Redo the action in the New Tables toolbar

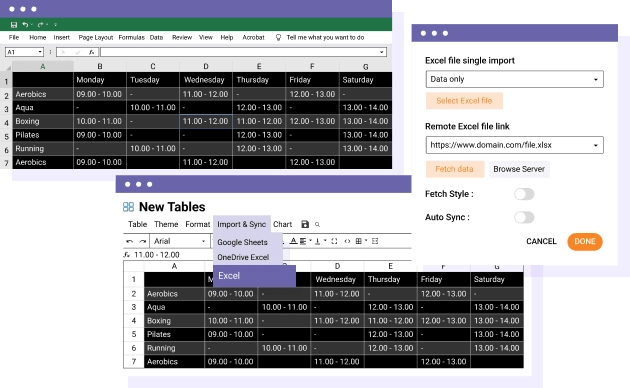pyautogui.click(x=143, y=241)
